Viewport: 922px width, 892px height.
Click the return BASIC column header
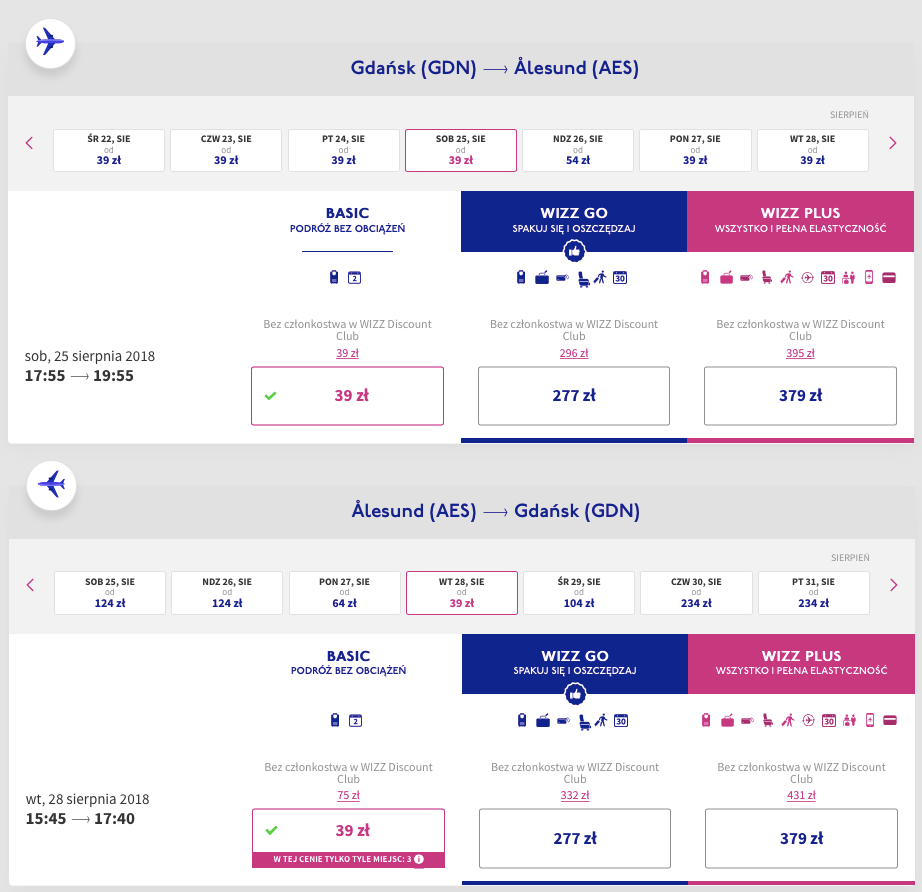click(349, 663)
